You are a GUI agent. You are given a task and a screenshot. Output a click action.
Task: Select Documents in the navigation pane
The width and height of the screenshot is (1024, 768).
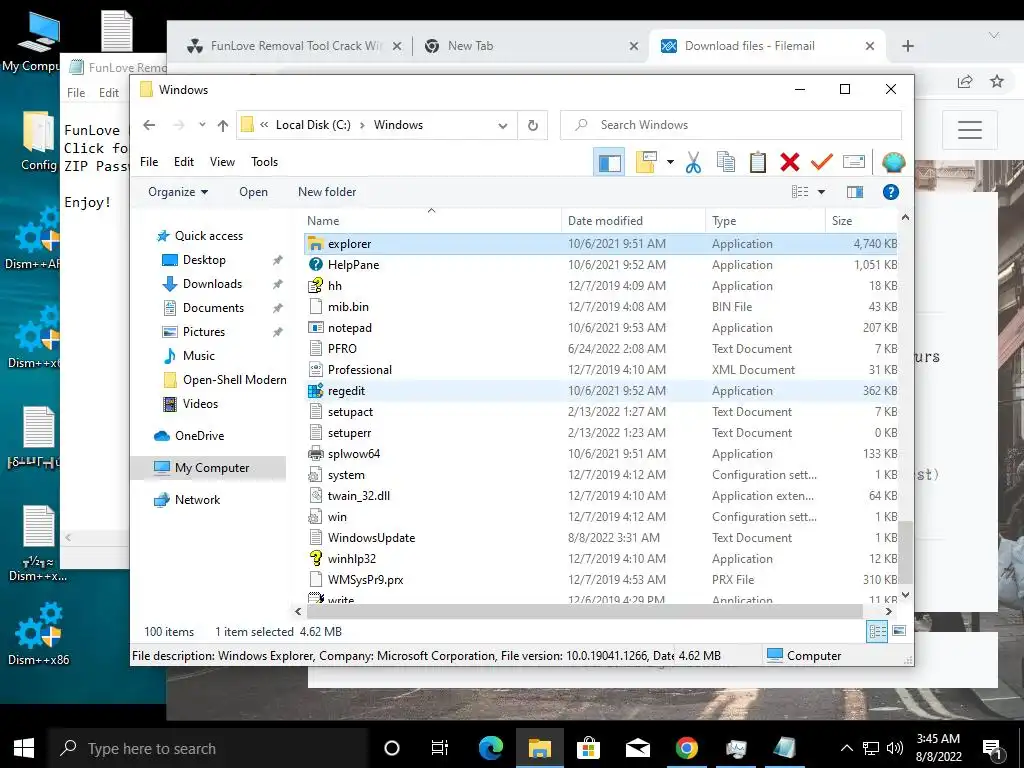point(213,308)
